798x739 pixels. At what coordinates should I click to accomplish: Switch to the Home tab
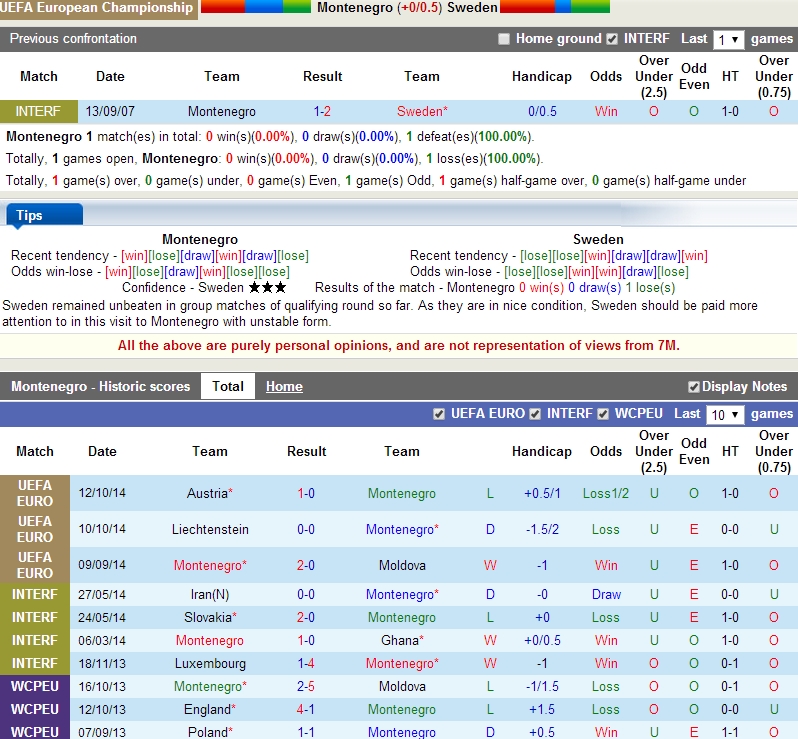(284, 387)
